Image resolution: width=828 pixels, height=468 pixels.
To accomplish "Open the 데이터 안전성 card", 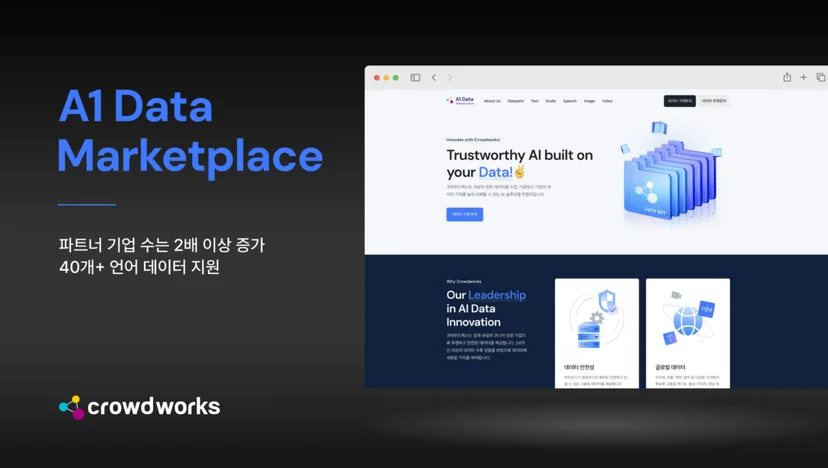I will tap(597, 333).
